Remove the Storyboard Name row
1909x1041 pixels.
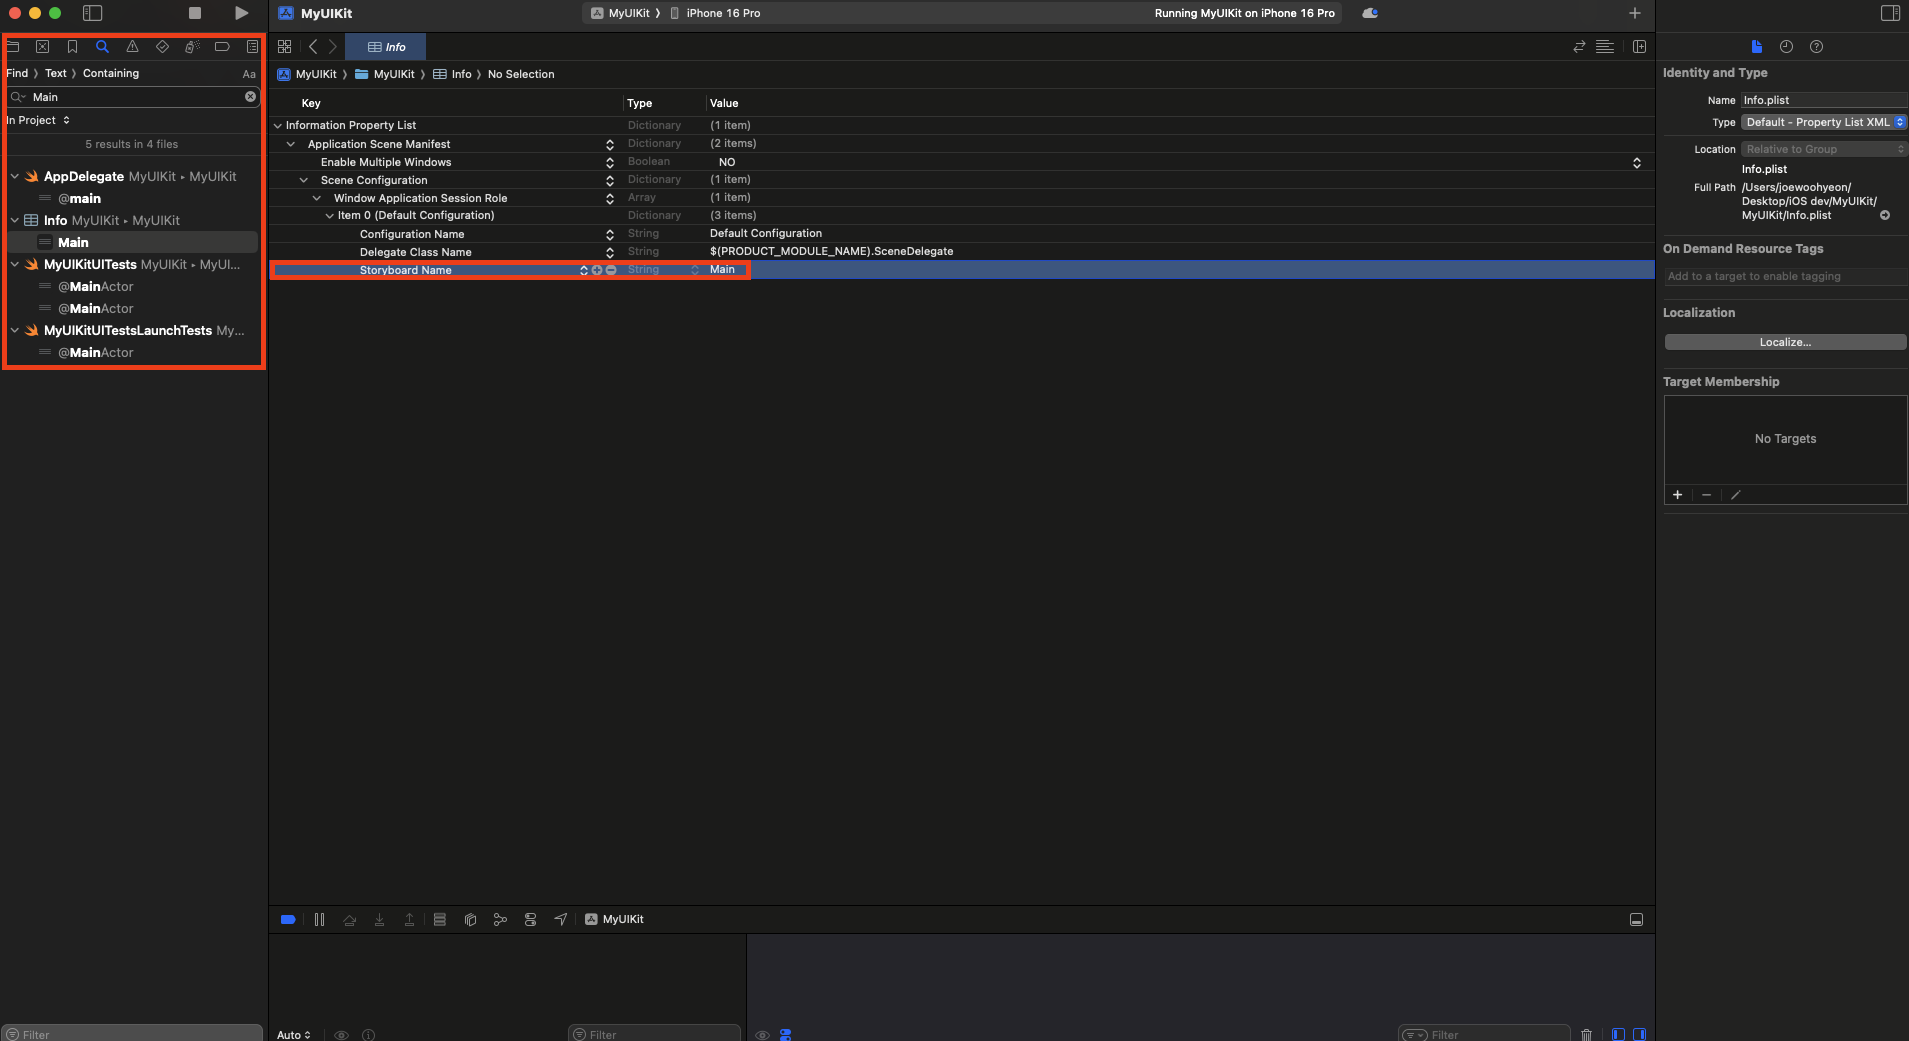(611, 270)
